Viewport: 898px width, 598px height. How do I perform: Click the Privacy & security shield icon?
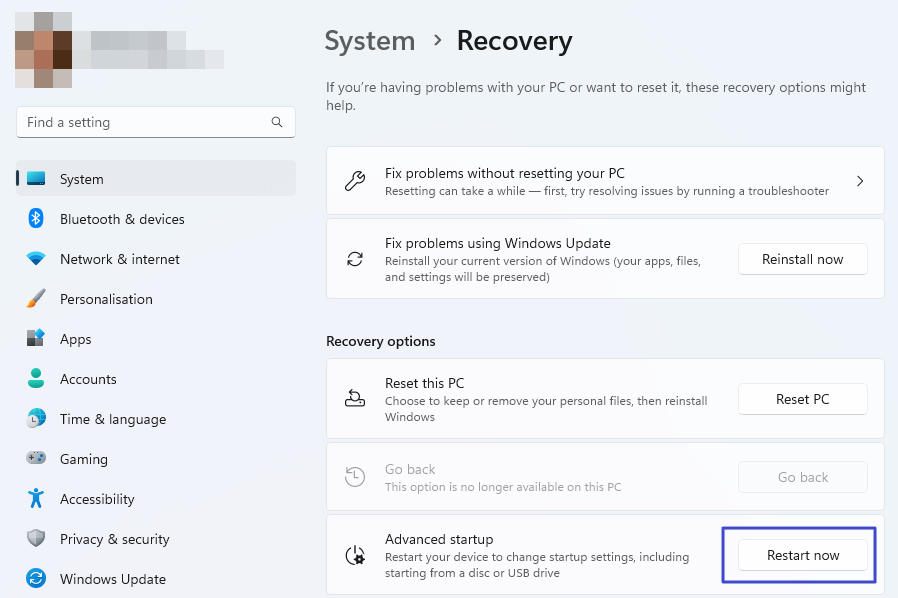[x=36, y=539]
